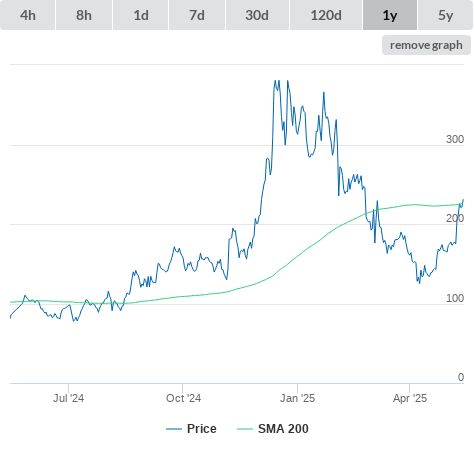Click the 300 y-axis gridline label
The height and width of the screenshot is (455, 474).
click(x=455, y=139)
